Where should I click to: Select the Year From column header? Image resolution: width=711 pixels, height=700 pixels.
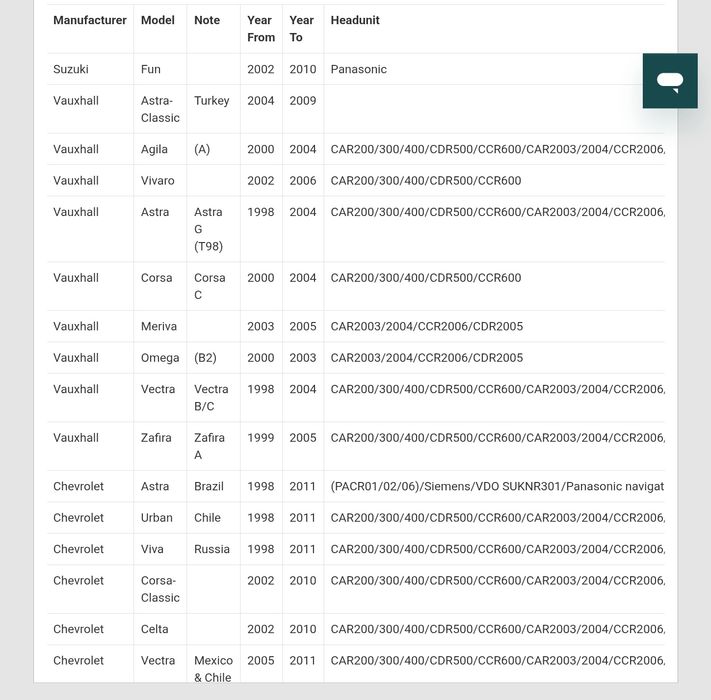point(261,29)
